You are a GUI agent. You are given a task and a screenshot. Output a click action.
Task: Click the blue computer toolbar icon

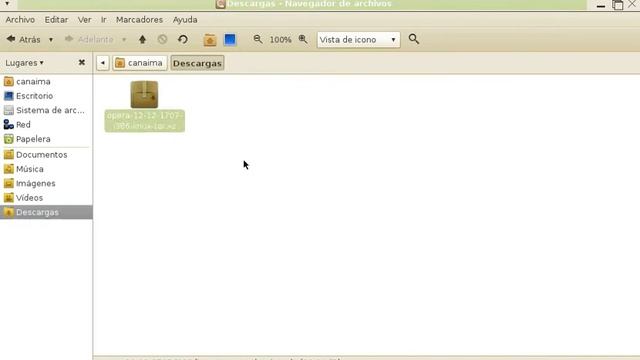(230, 40)
